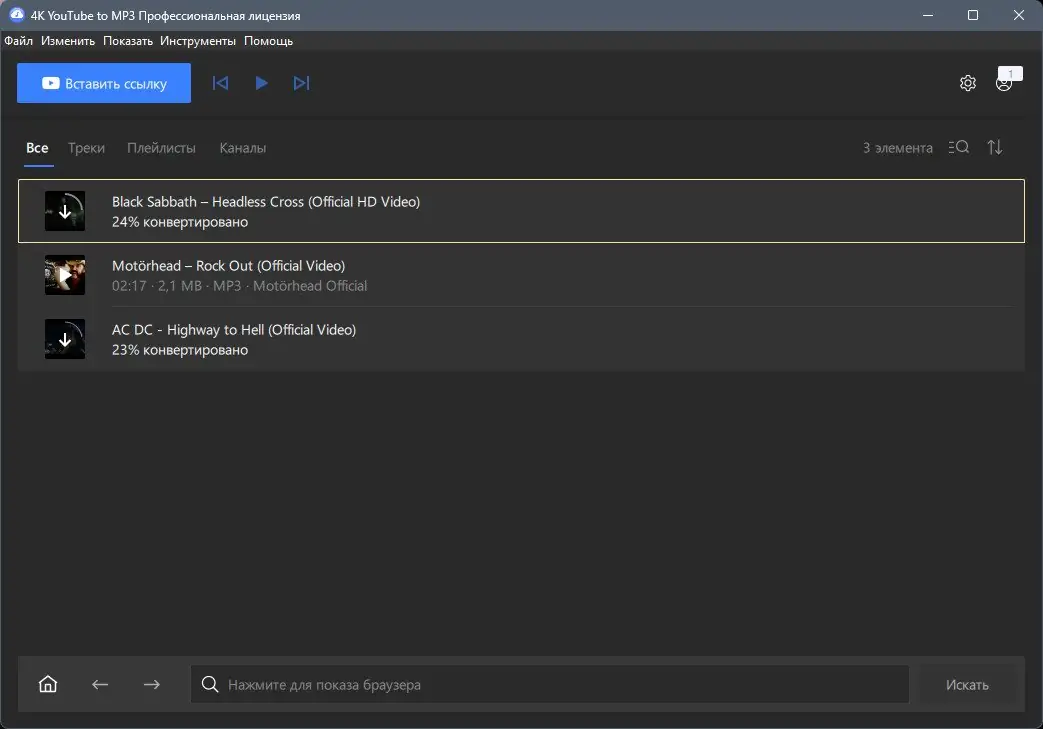Open the list search filter icon

959,148
